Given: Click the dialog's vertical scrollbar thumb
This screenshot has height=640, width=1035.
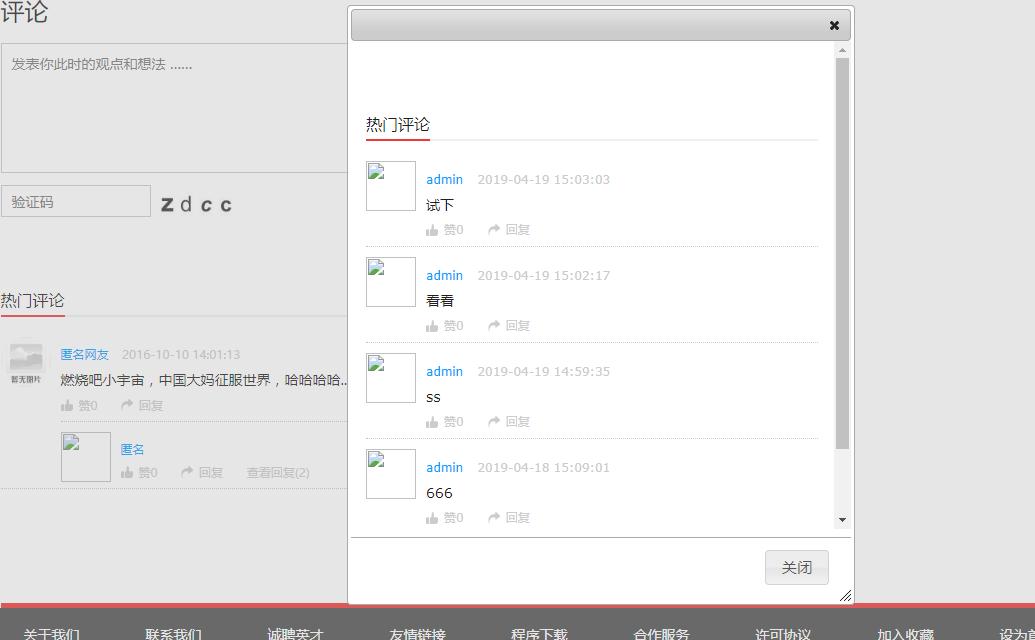Looking at the screenshot, I should click(842, 253).
